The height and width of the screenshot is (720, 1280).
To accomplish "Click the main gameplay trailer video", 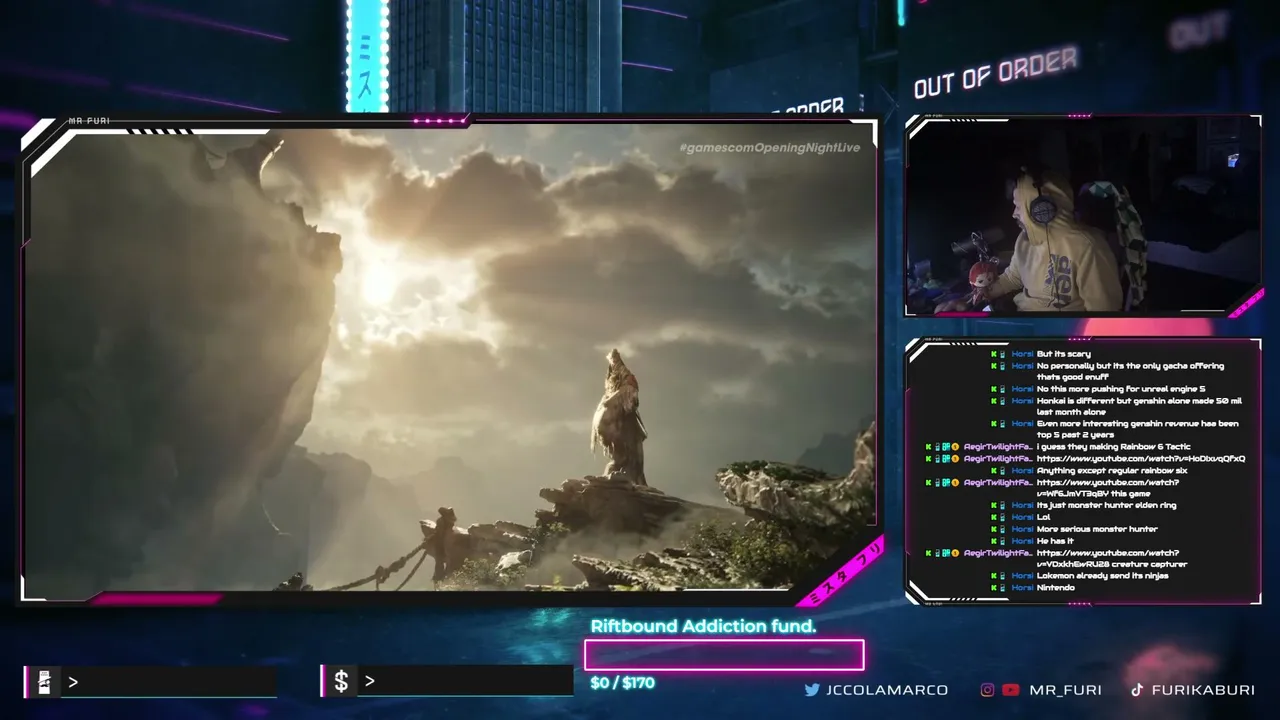I will [450, 360].
